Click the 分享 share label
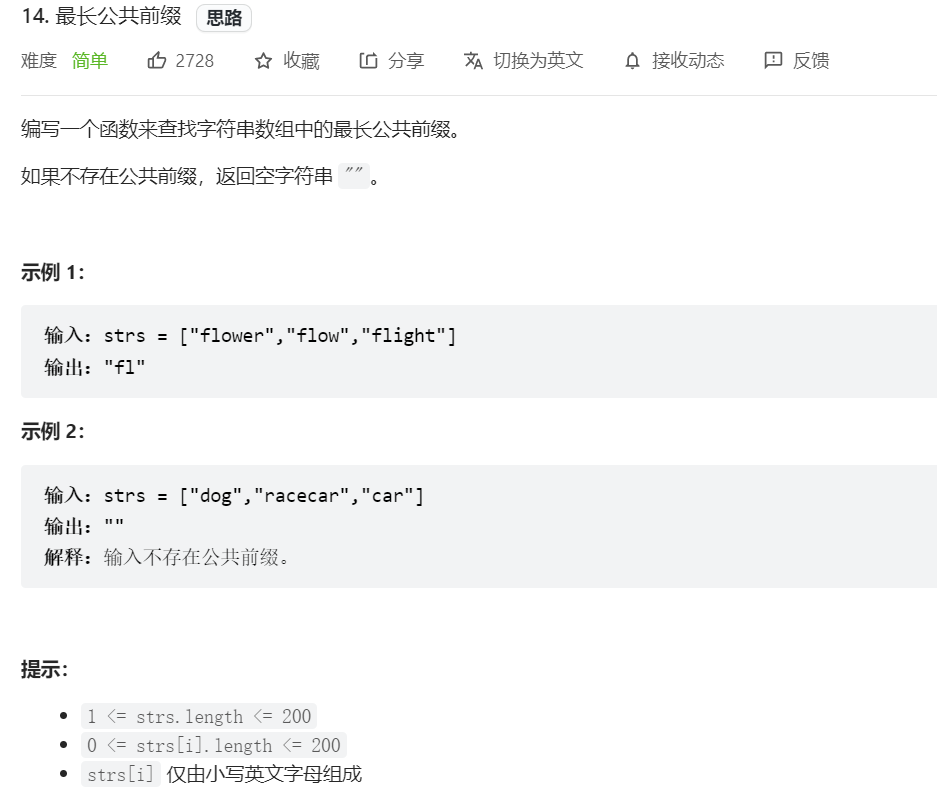Image resolution: width=937 pixels, height=811 pixels. [x=406, y=61]
